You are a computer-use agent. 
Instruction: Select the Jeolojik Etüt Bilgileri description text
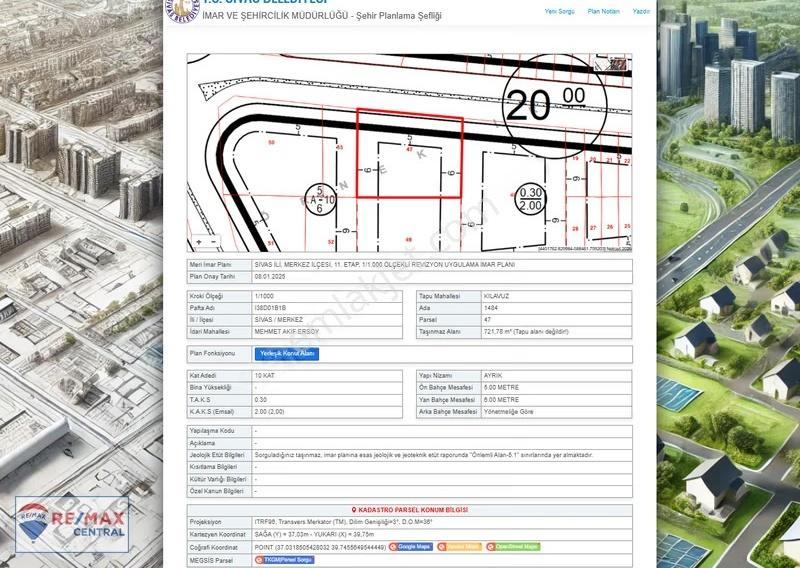[423, 455]
